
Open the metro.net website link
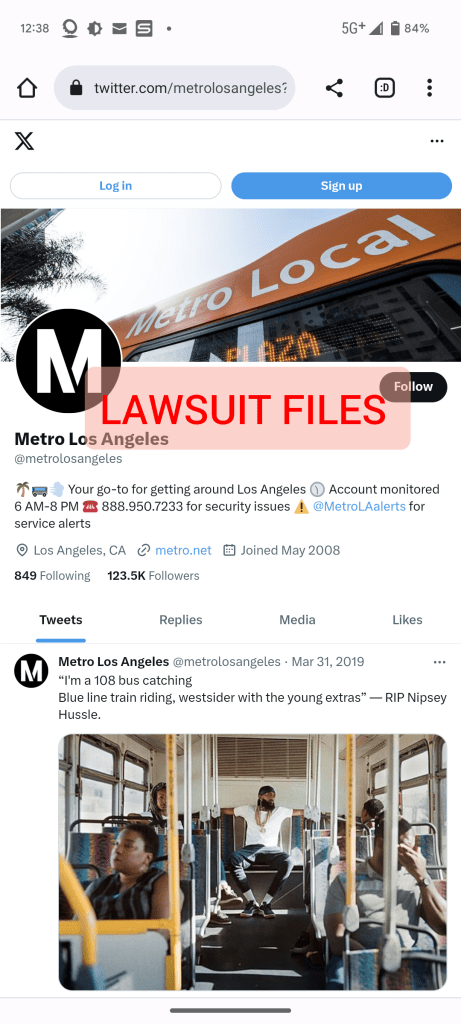pyautogui.click(x=183, y=551)
